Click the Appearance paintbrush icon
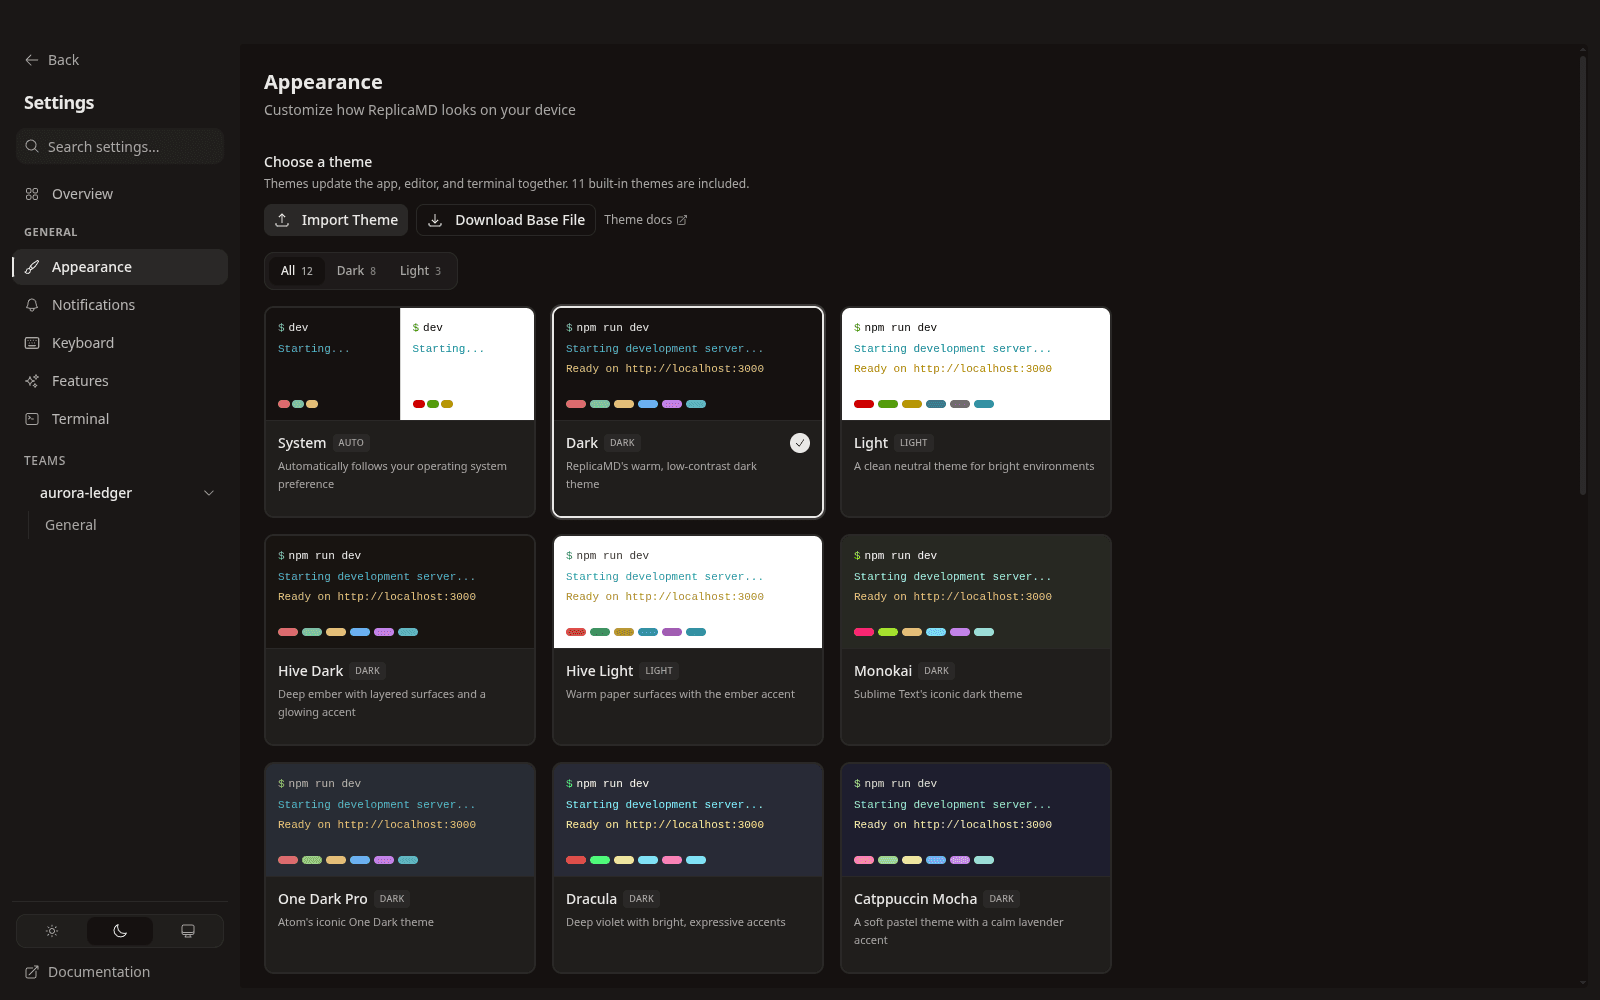 (x=32, y=267)
